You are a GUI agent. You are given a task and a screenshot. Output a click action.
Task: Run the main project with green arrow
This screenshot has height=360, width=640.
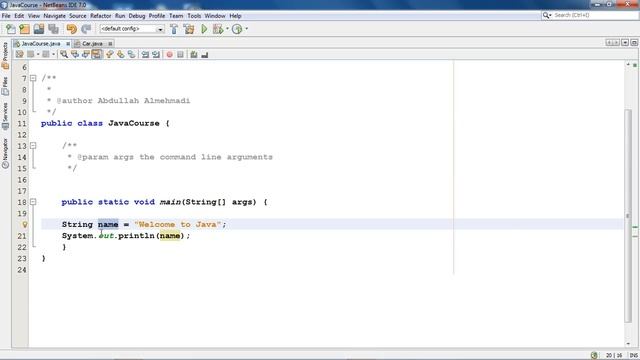(x=204, y=29)
